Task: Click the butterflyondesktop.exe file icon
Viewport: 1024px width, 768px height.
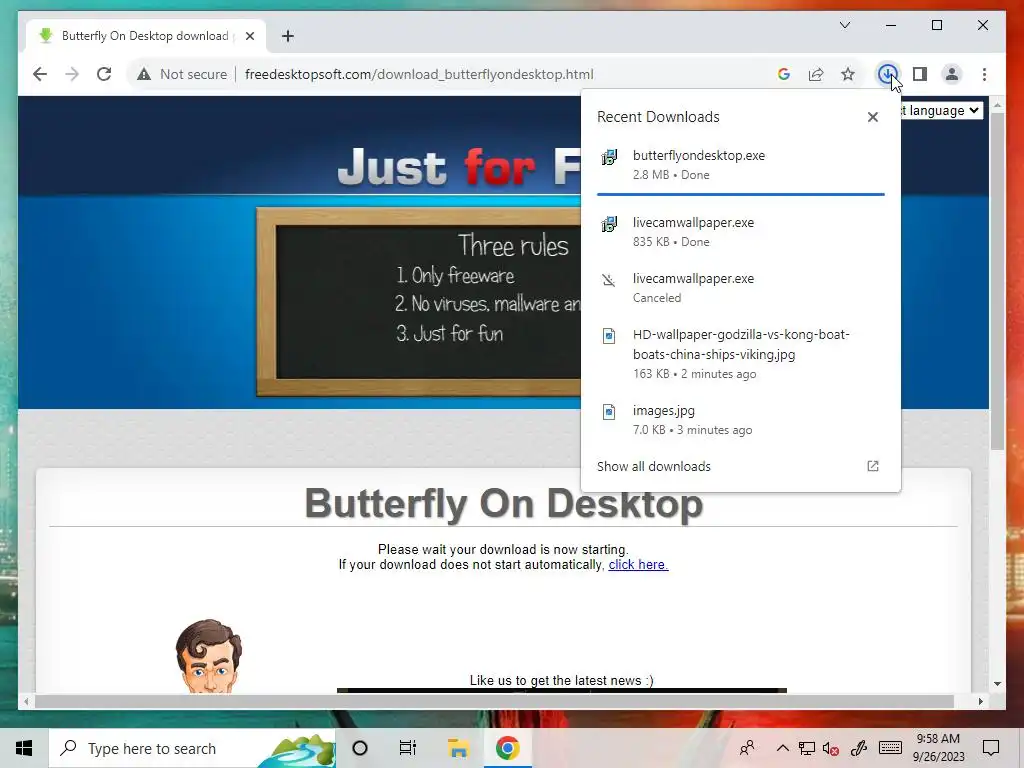Action: tap(609, 157)
